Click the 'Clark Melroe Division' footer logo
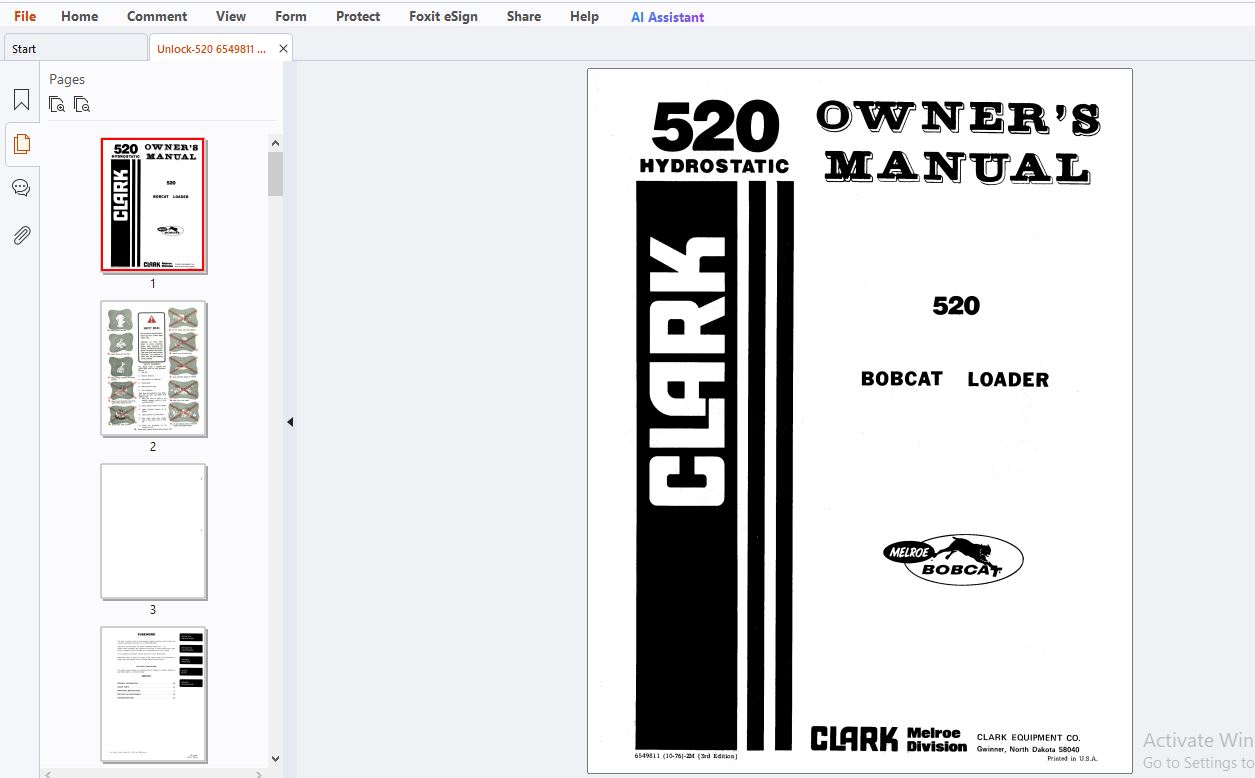The image size is (1255, 778). pos(889,739)
